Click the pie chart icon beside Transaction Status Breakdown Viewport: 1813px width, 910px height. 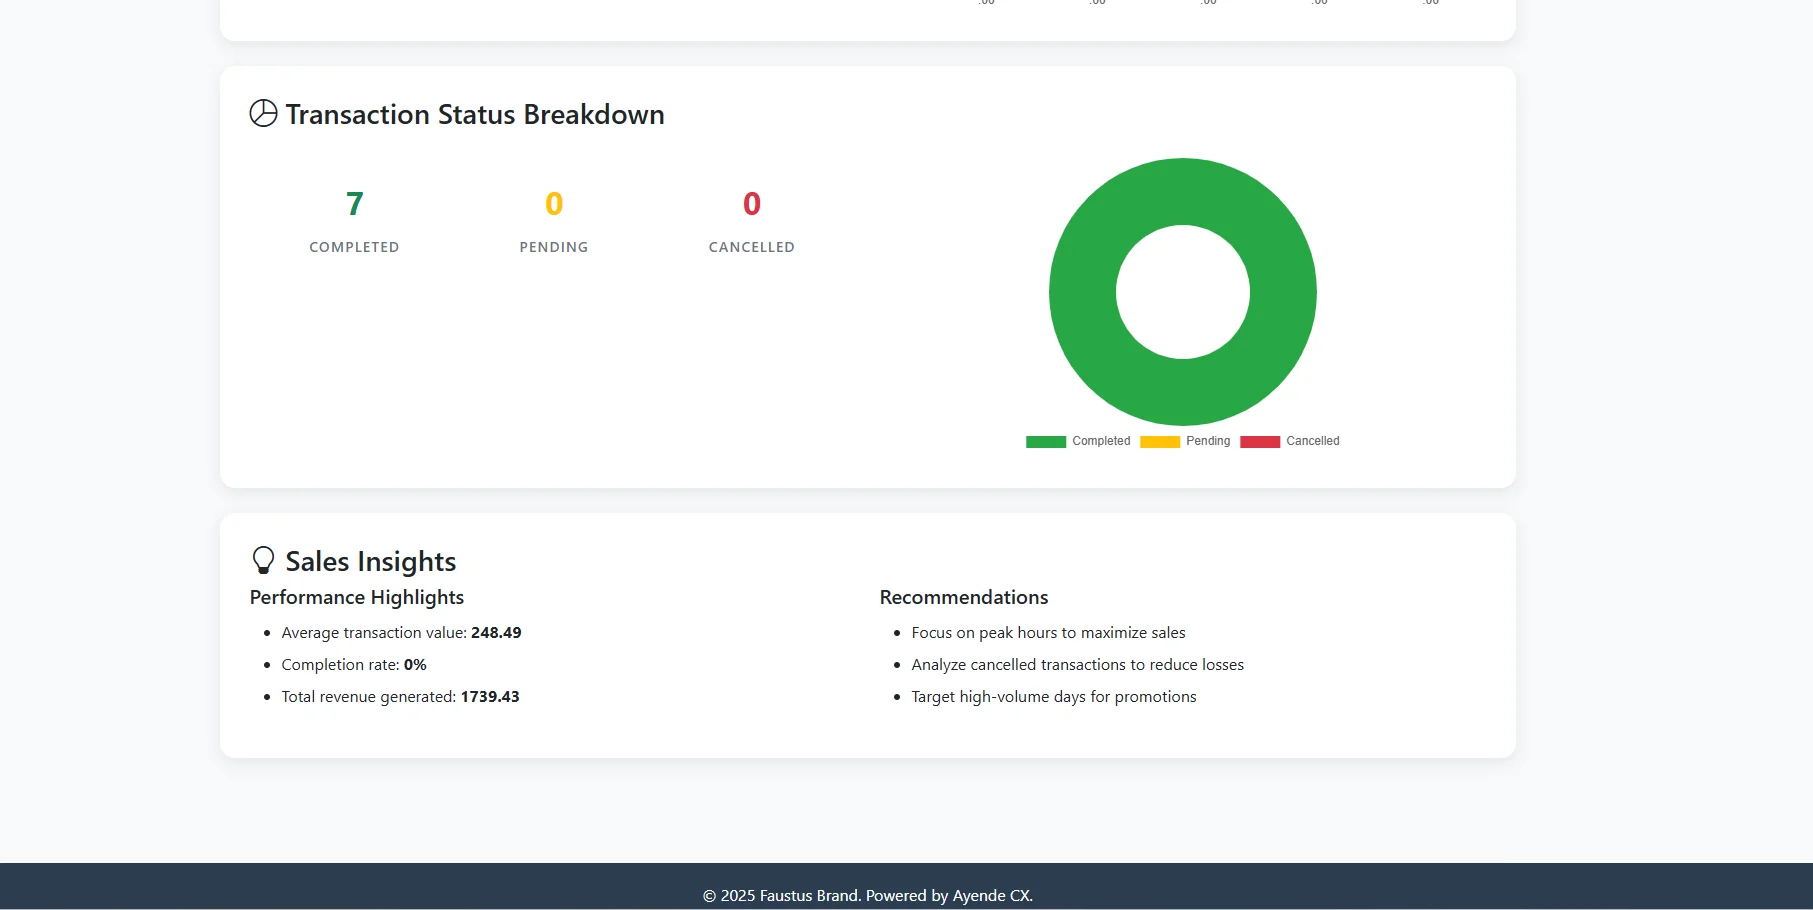pos(263,114)
